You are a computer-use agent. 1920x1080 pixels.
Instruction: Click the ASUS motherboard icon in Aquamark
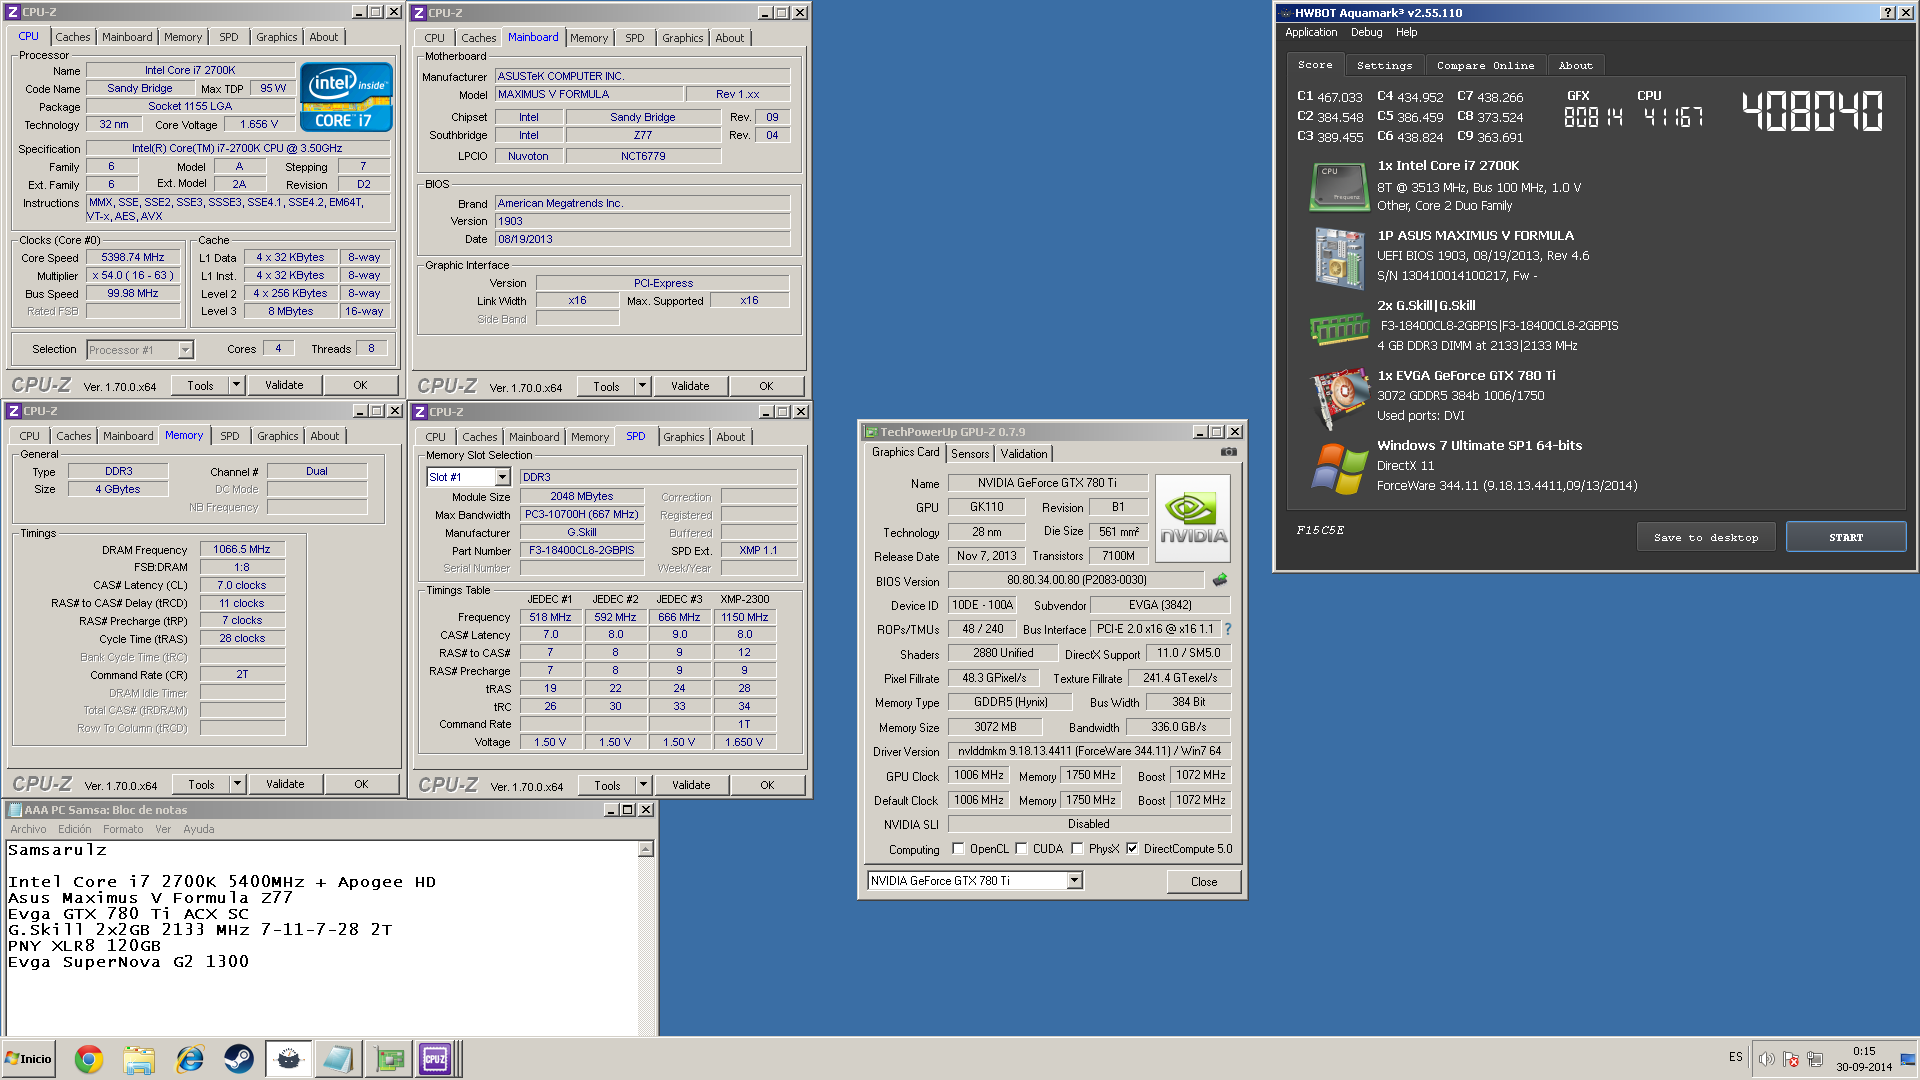click(1339, 257)
